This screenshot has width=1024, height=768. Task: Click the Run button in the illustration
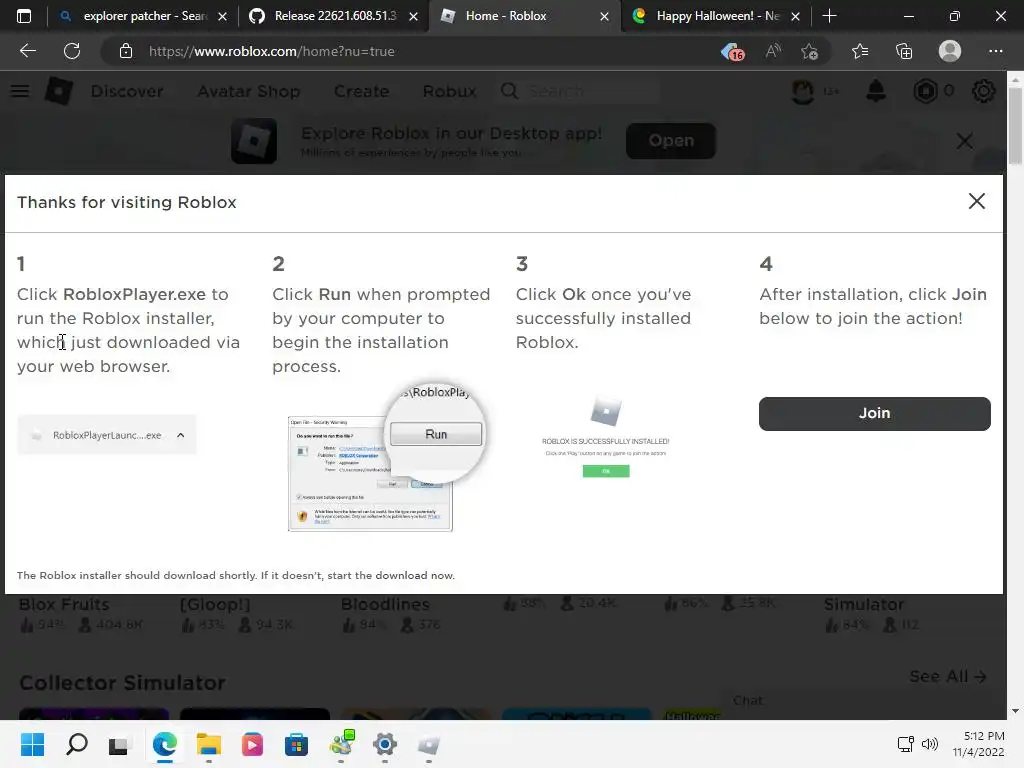[436, 434]
